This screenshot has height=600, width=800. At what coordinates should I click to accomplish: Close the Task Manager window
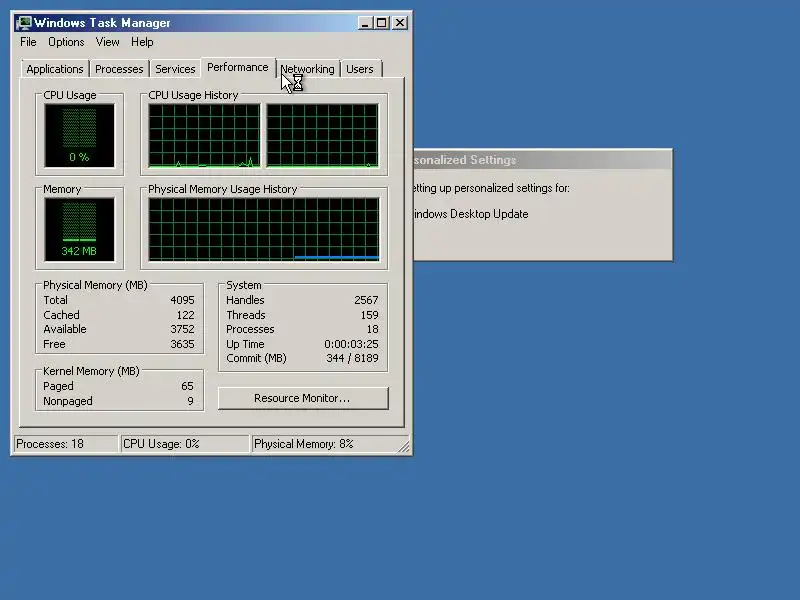coord(400,23)
